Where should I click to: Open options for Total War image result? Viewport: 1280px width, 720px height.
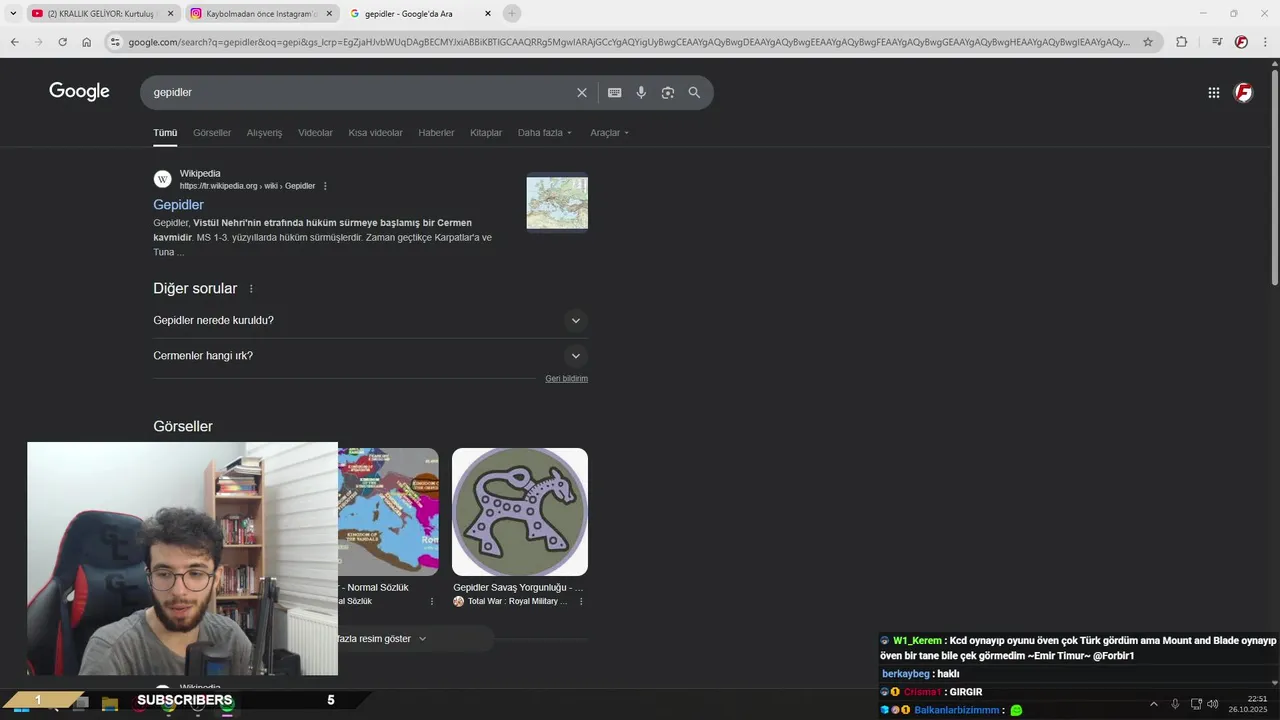coord(581,601)
